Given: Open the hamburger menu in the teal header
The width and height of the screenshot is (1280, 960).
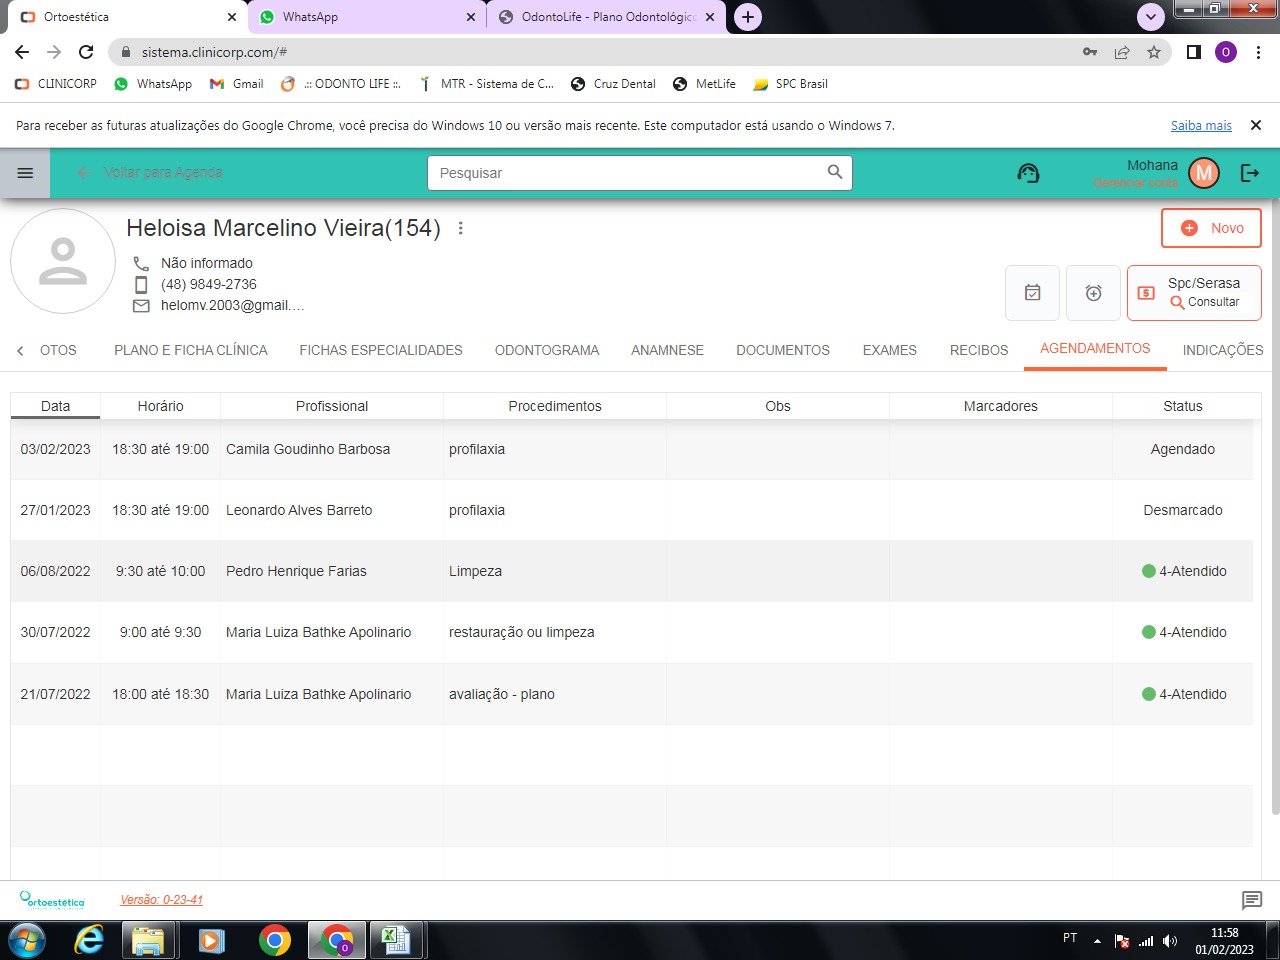Looking at the screenshot, I should point(25,173).
